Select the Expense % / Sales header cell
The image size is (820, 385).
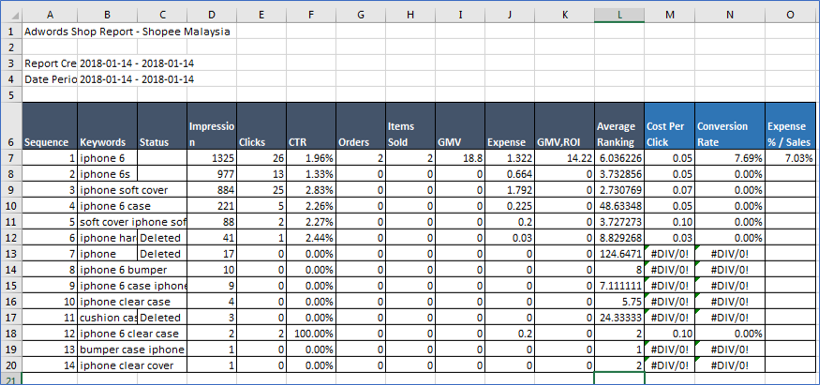tap(790, 126)
